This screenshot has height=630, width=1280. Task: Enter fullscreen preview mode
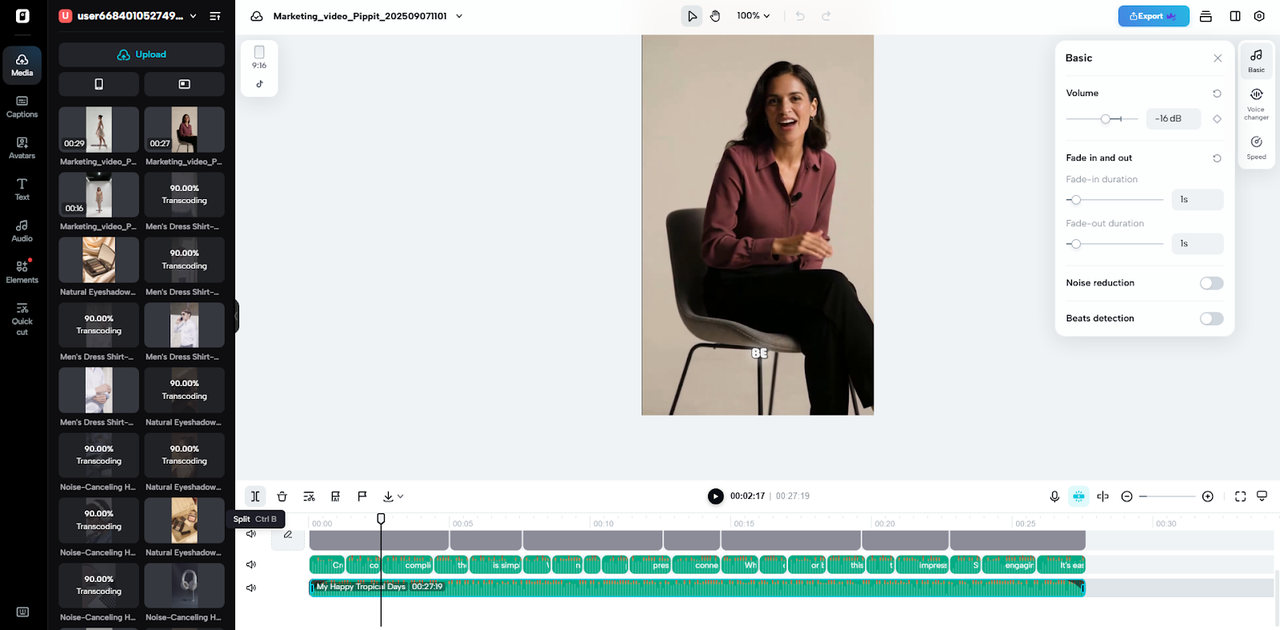tap(1240, 496)
